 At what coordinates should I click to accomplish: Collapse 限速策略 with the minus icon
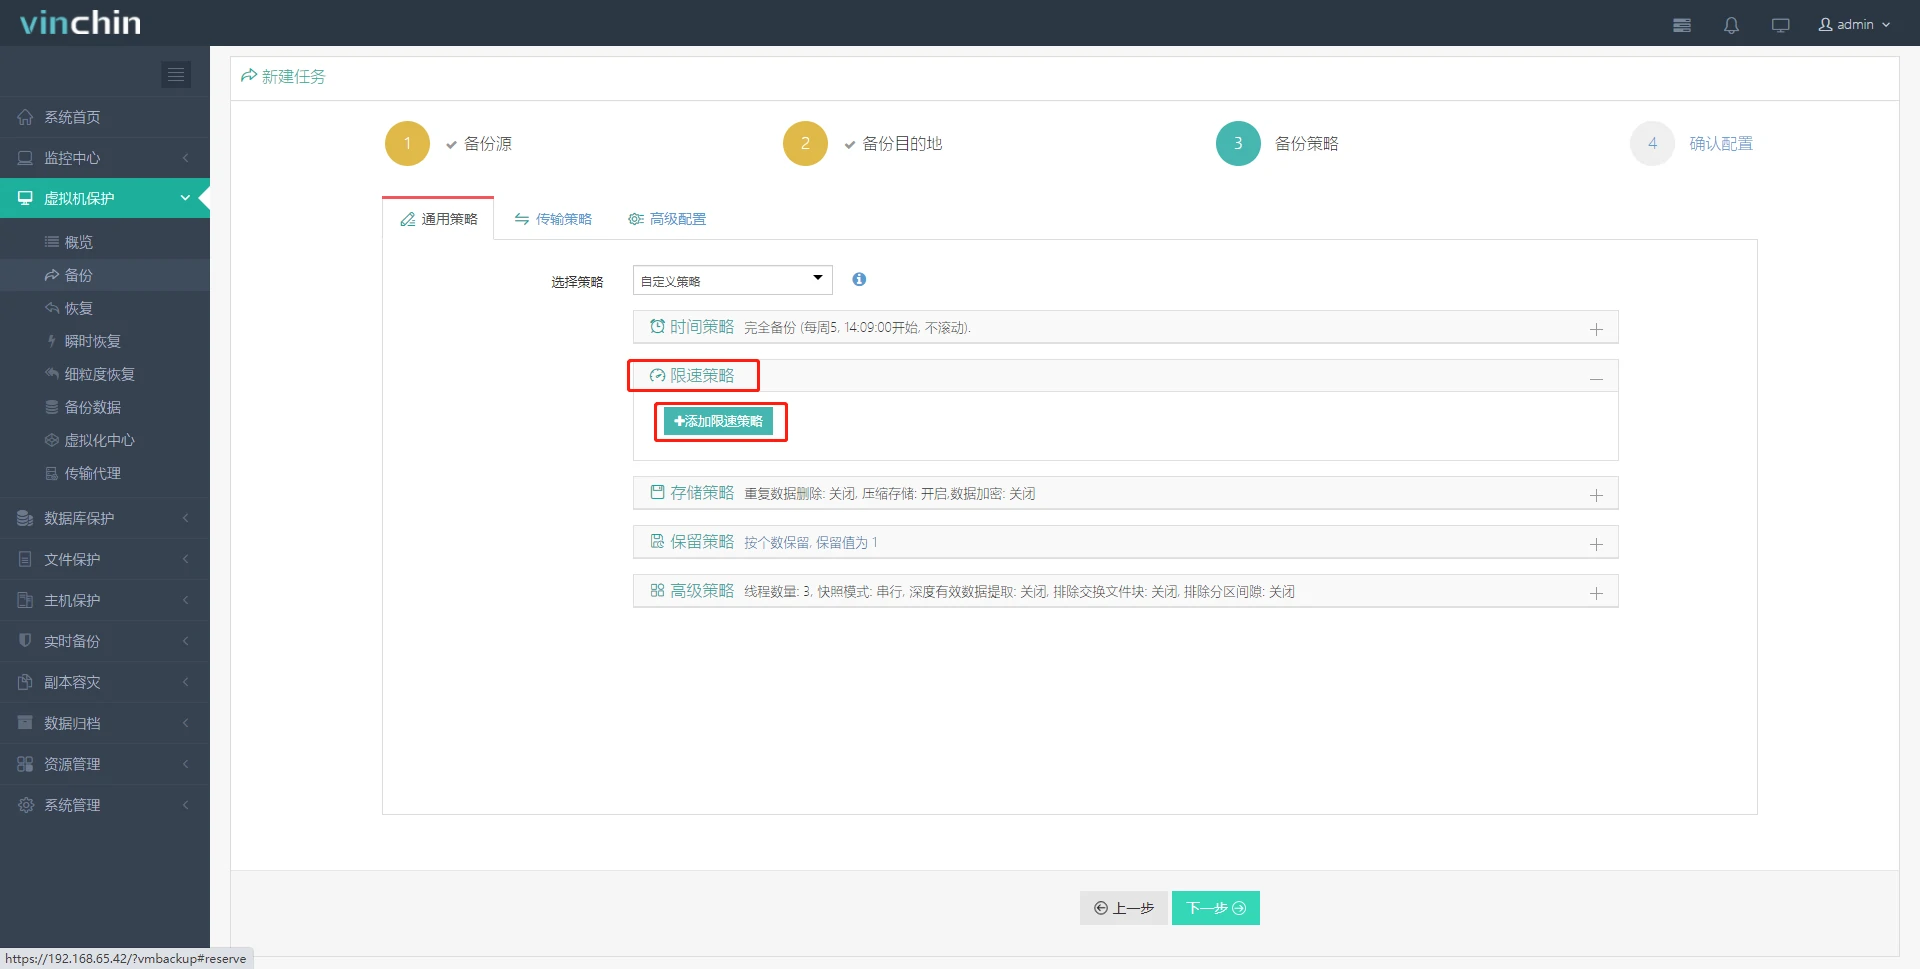(1596, 378)
